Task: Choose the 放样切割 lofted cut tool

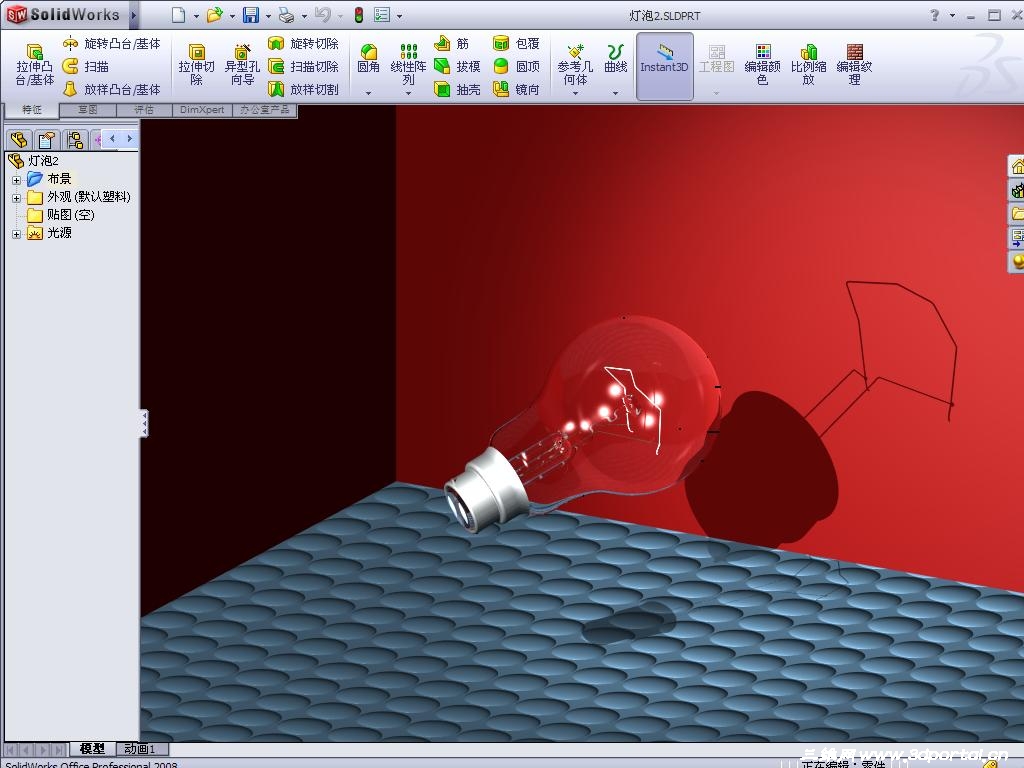Action: [x=304, y=89]
